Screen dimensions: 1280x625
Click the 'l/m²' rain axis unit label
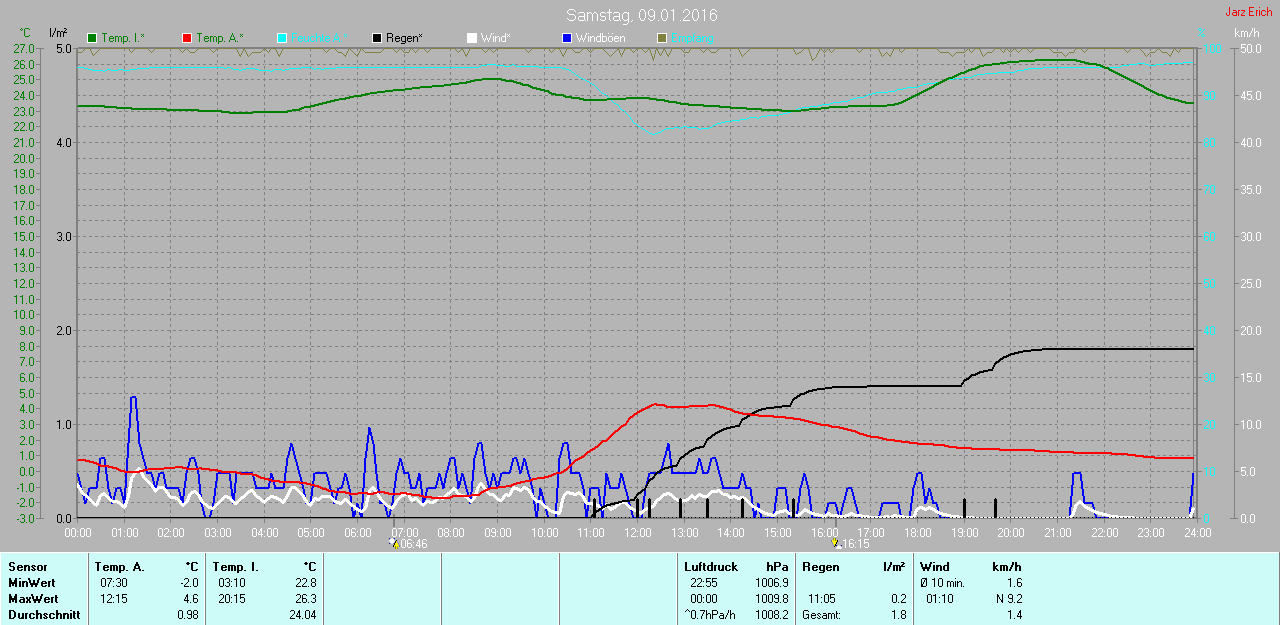pos(58,33)
